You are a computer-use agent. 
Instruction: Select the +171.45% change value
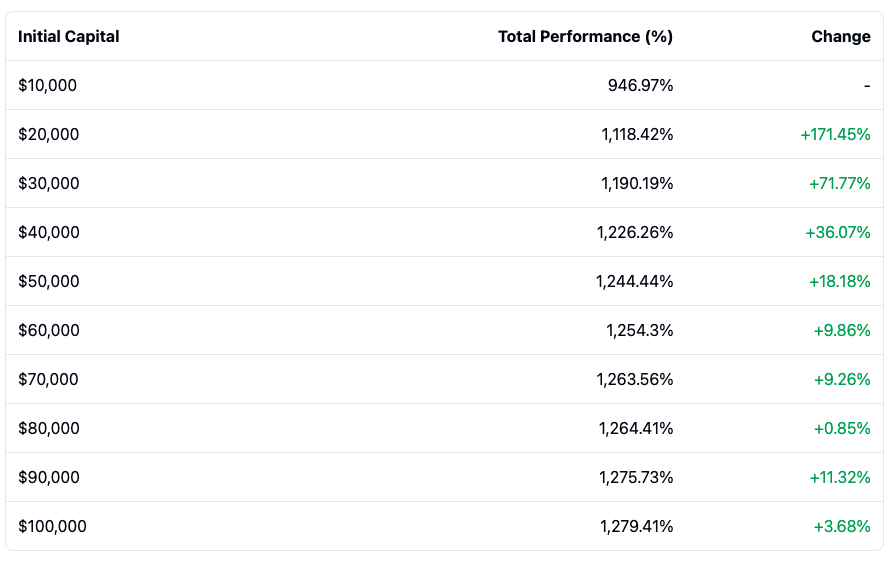(835, 135)
